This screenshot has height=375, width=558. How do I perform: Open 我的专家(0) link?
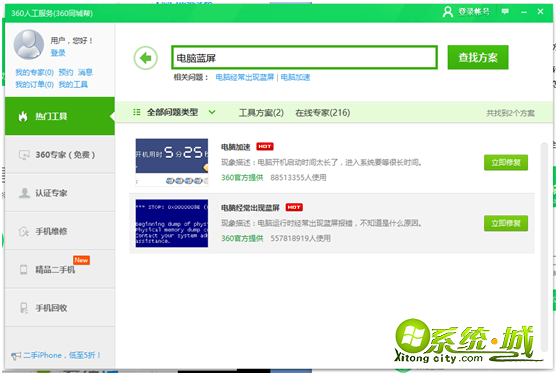(35, 73)
